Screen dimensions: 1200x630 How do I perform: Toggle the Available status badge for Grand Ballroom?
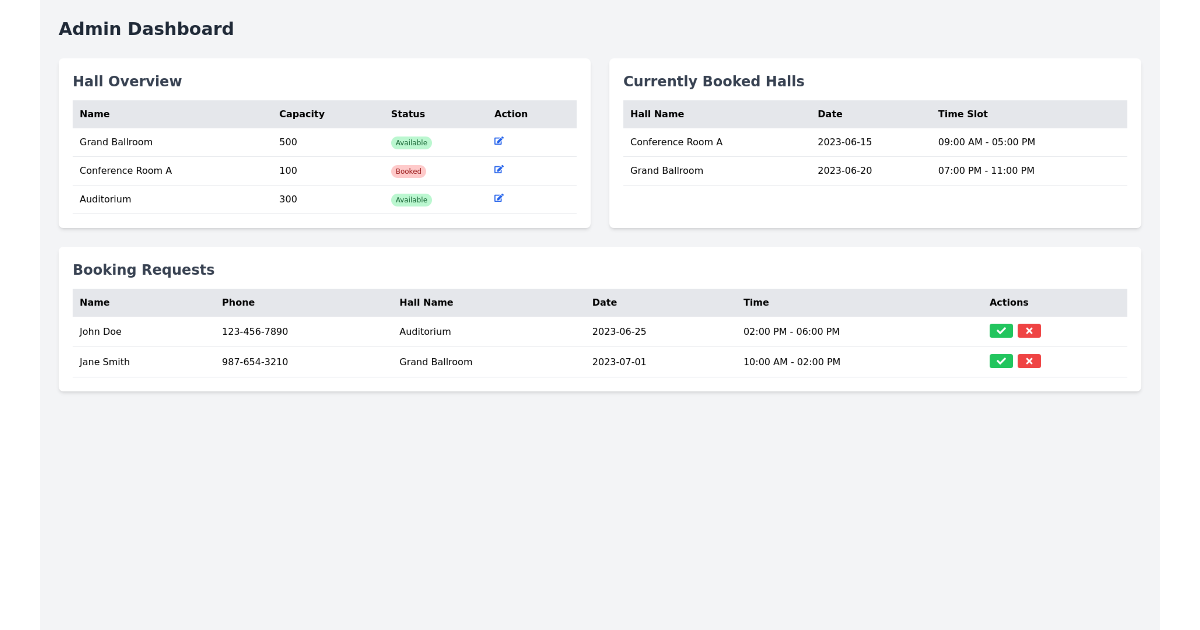point(411,142)
